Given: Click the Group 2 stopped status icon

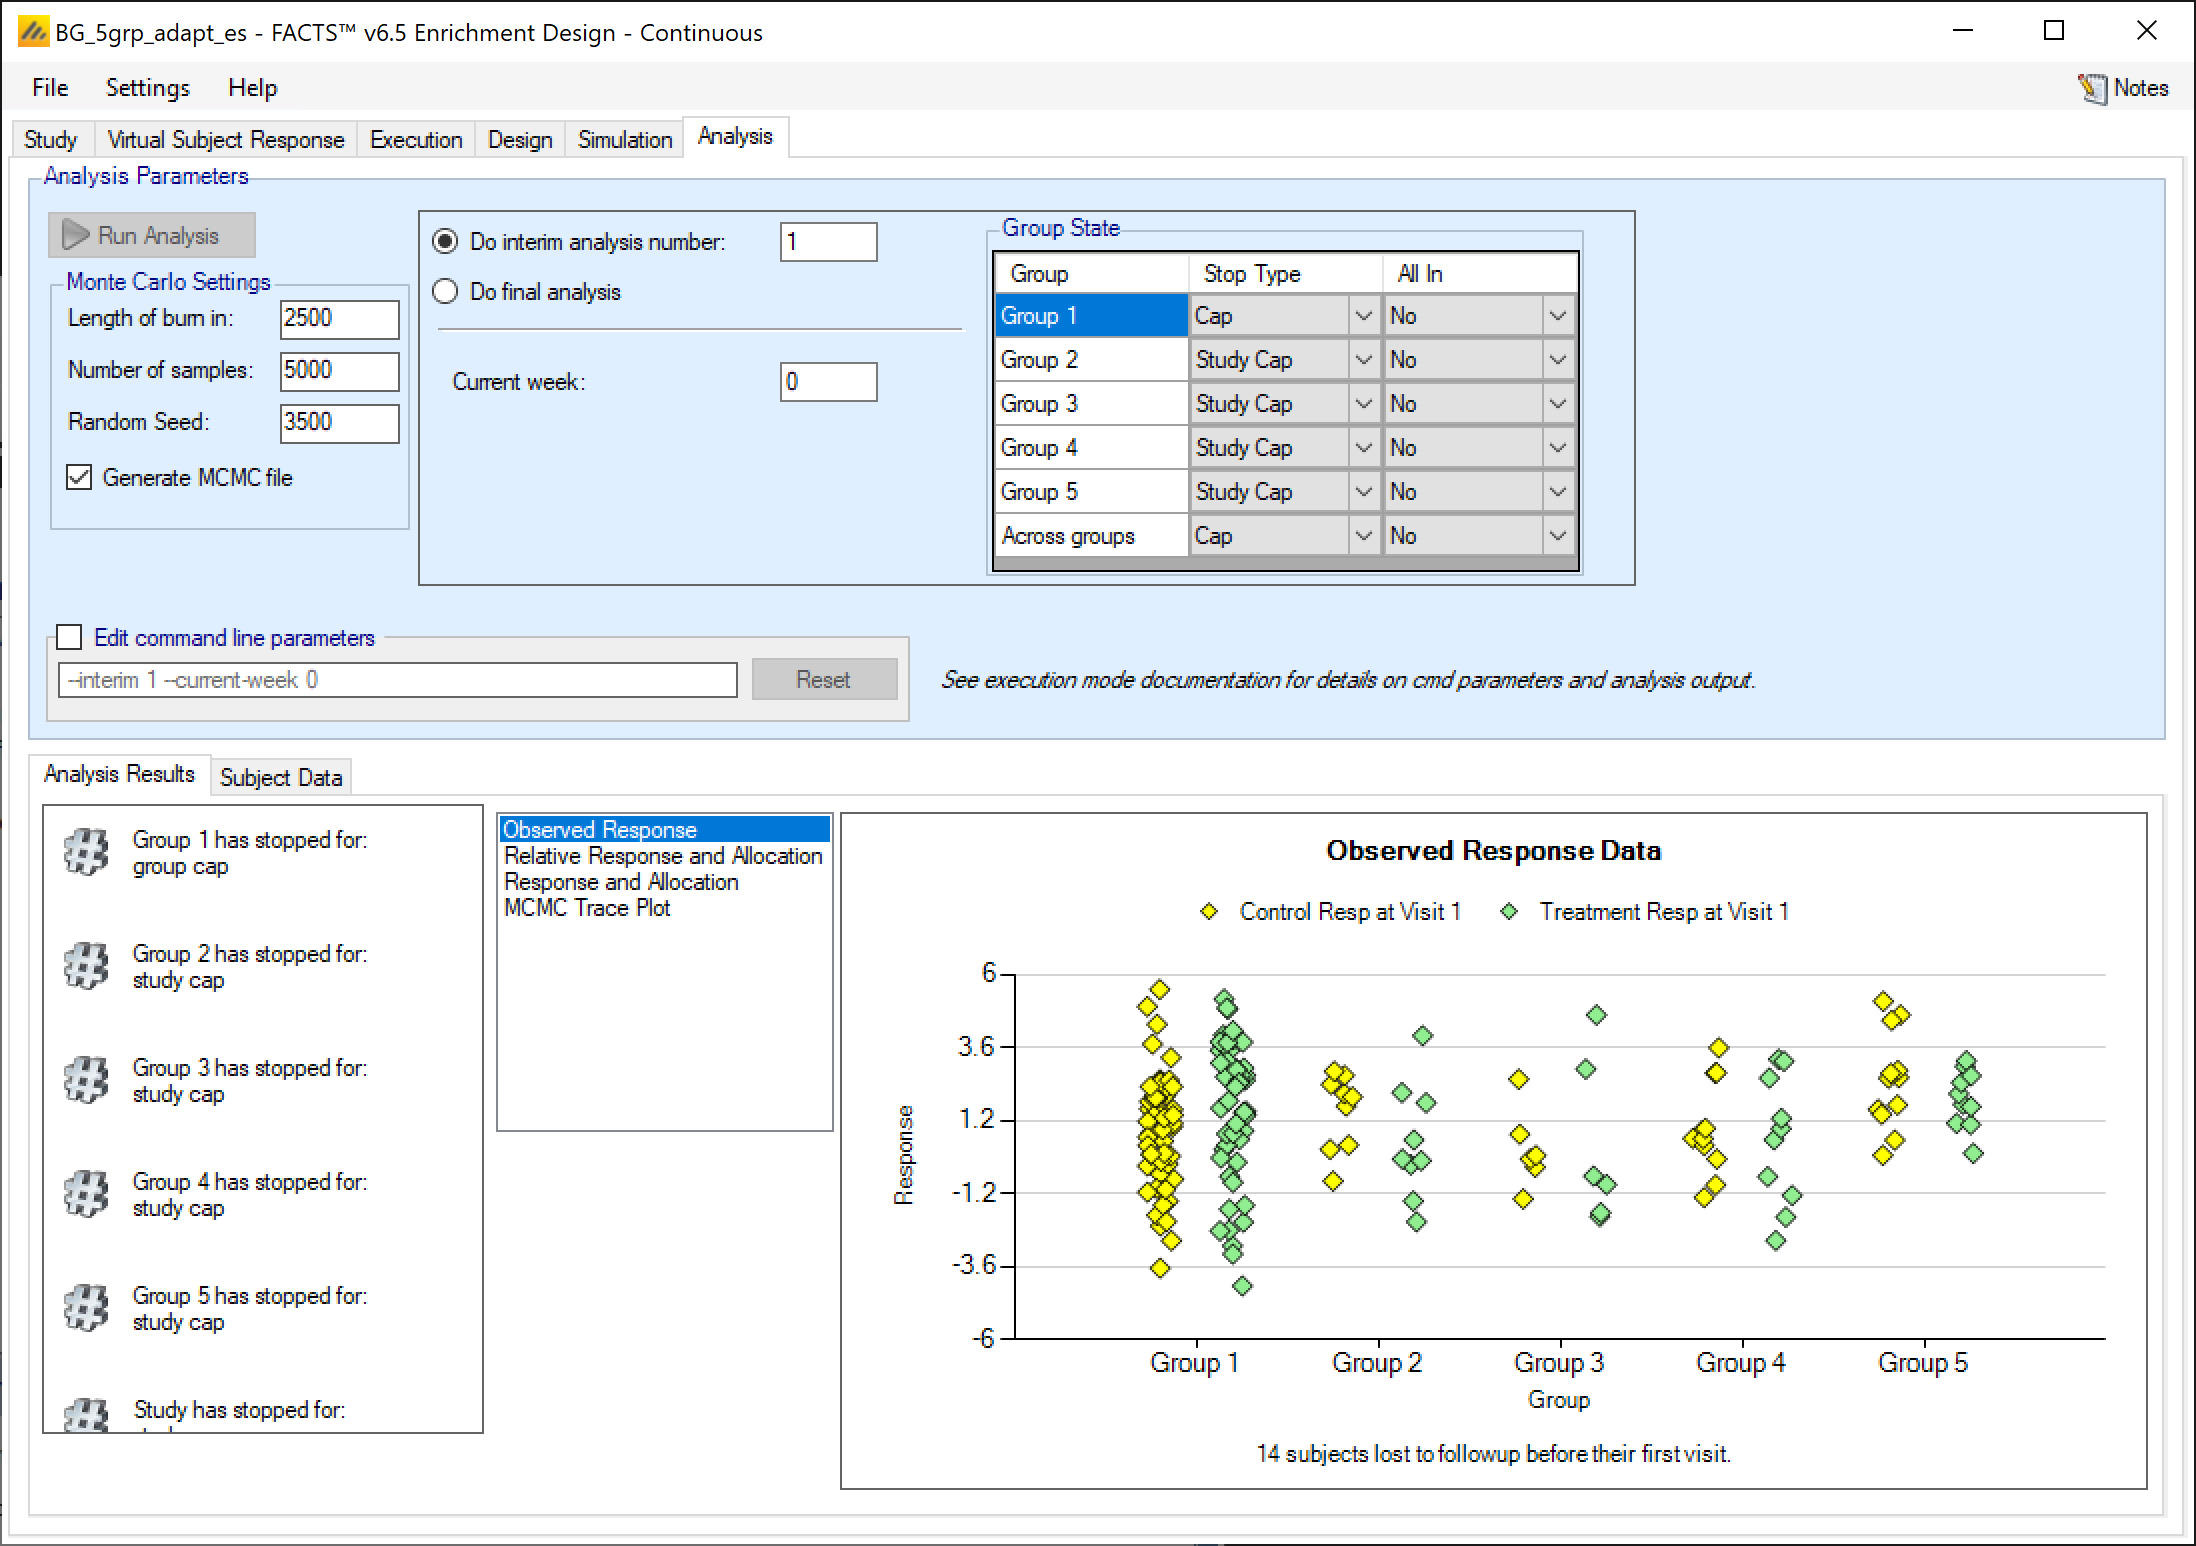Looking at the screenshot, I should pos(86,967).
